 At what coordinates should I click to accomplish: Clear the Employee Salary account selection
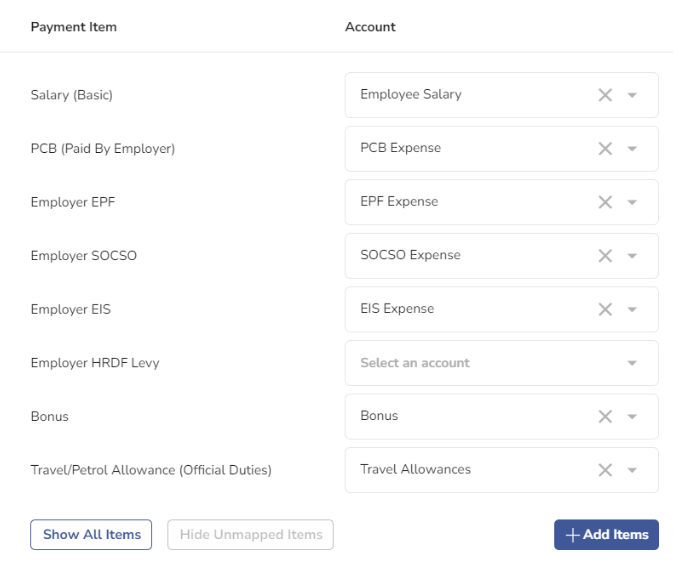coord(605,95)
